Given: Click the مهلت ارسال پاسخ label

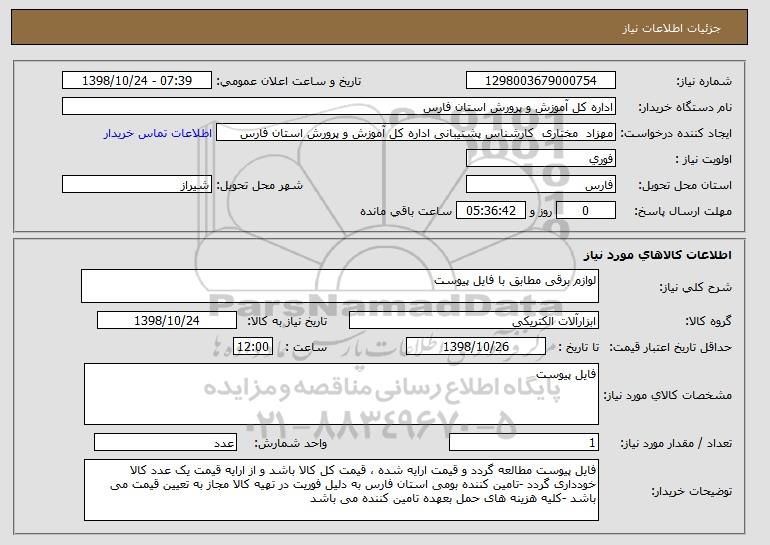Looking at the screenshot, I should point(683,211).
